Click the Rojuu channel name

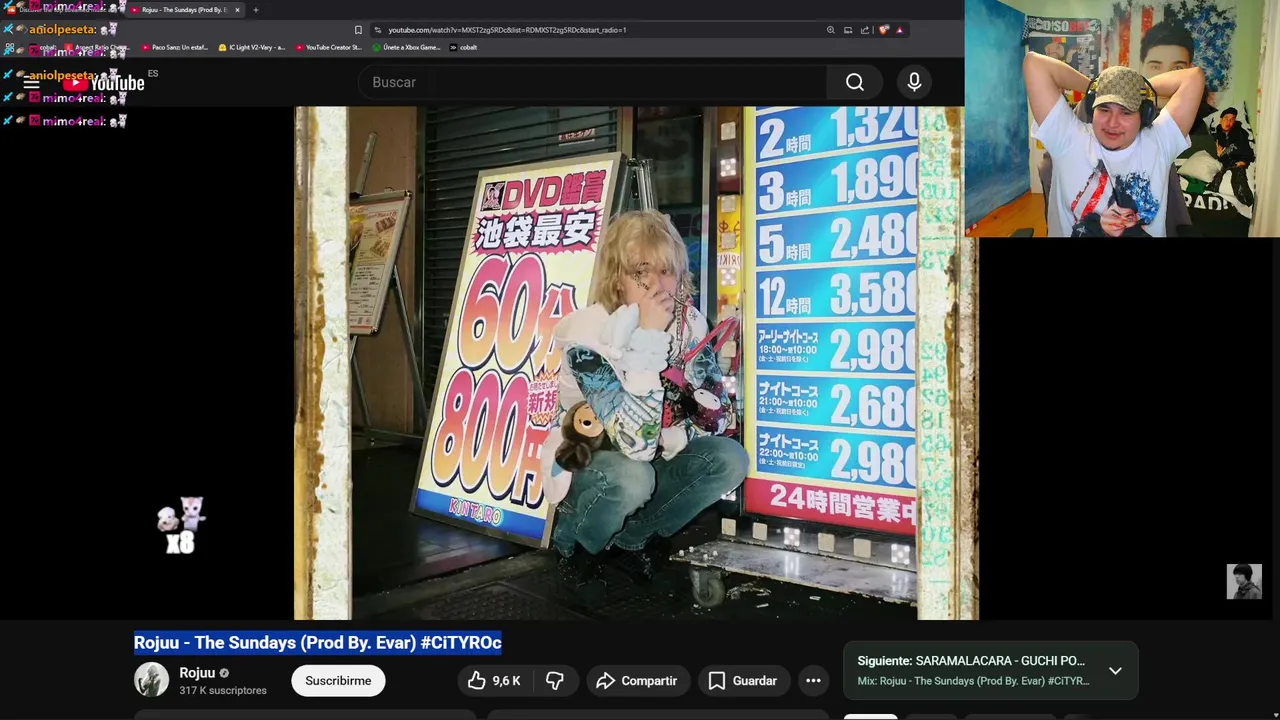[x=197, y=673]
